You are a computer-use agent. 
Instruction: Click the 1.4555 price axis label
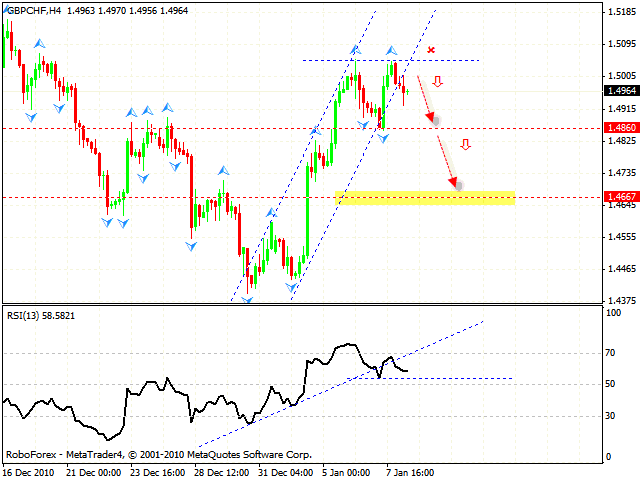coord(622,237)
